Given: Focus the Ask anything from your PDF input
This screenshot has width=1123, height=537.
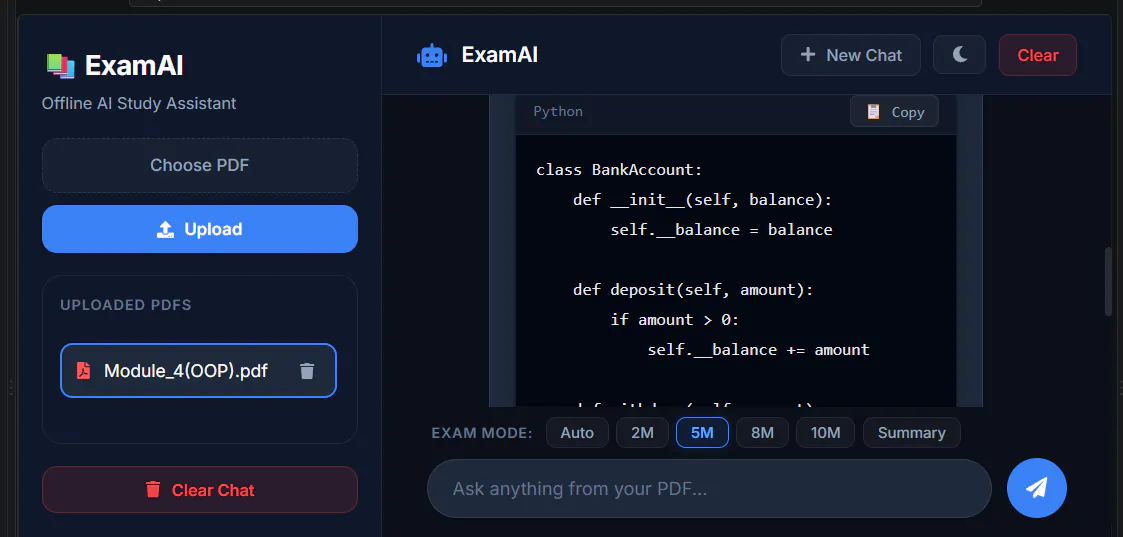Looking at the screenshot, I should 709,488.
